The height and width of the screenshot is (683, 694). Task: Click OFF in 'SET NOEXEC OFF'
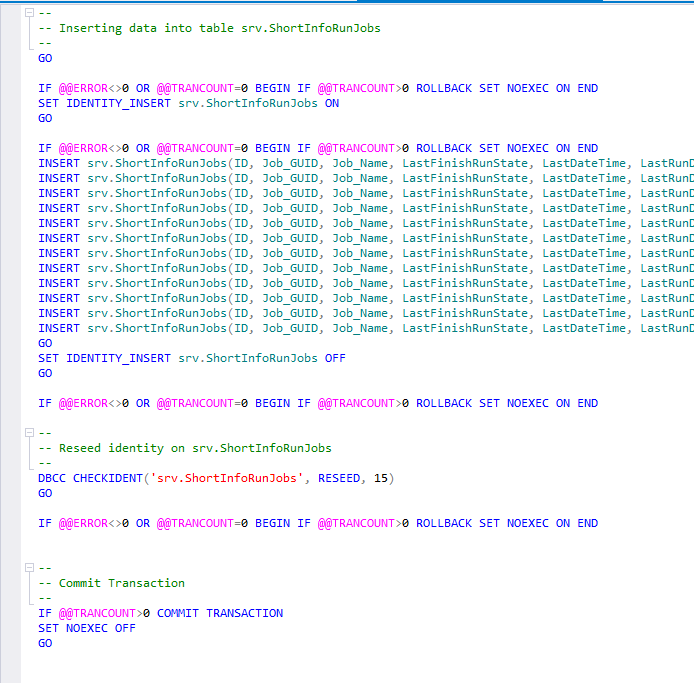(x=125, y=629)
